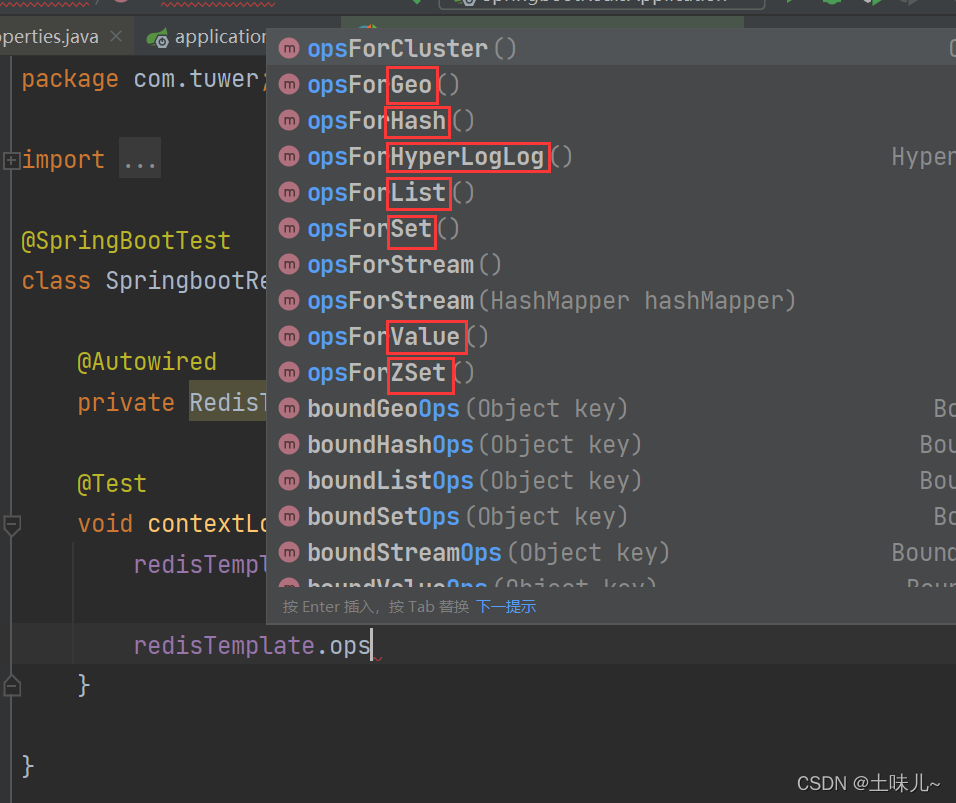
Task: Choose opsForZSet() from suggestions
Action: pos(612,372)
